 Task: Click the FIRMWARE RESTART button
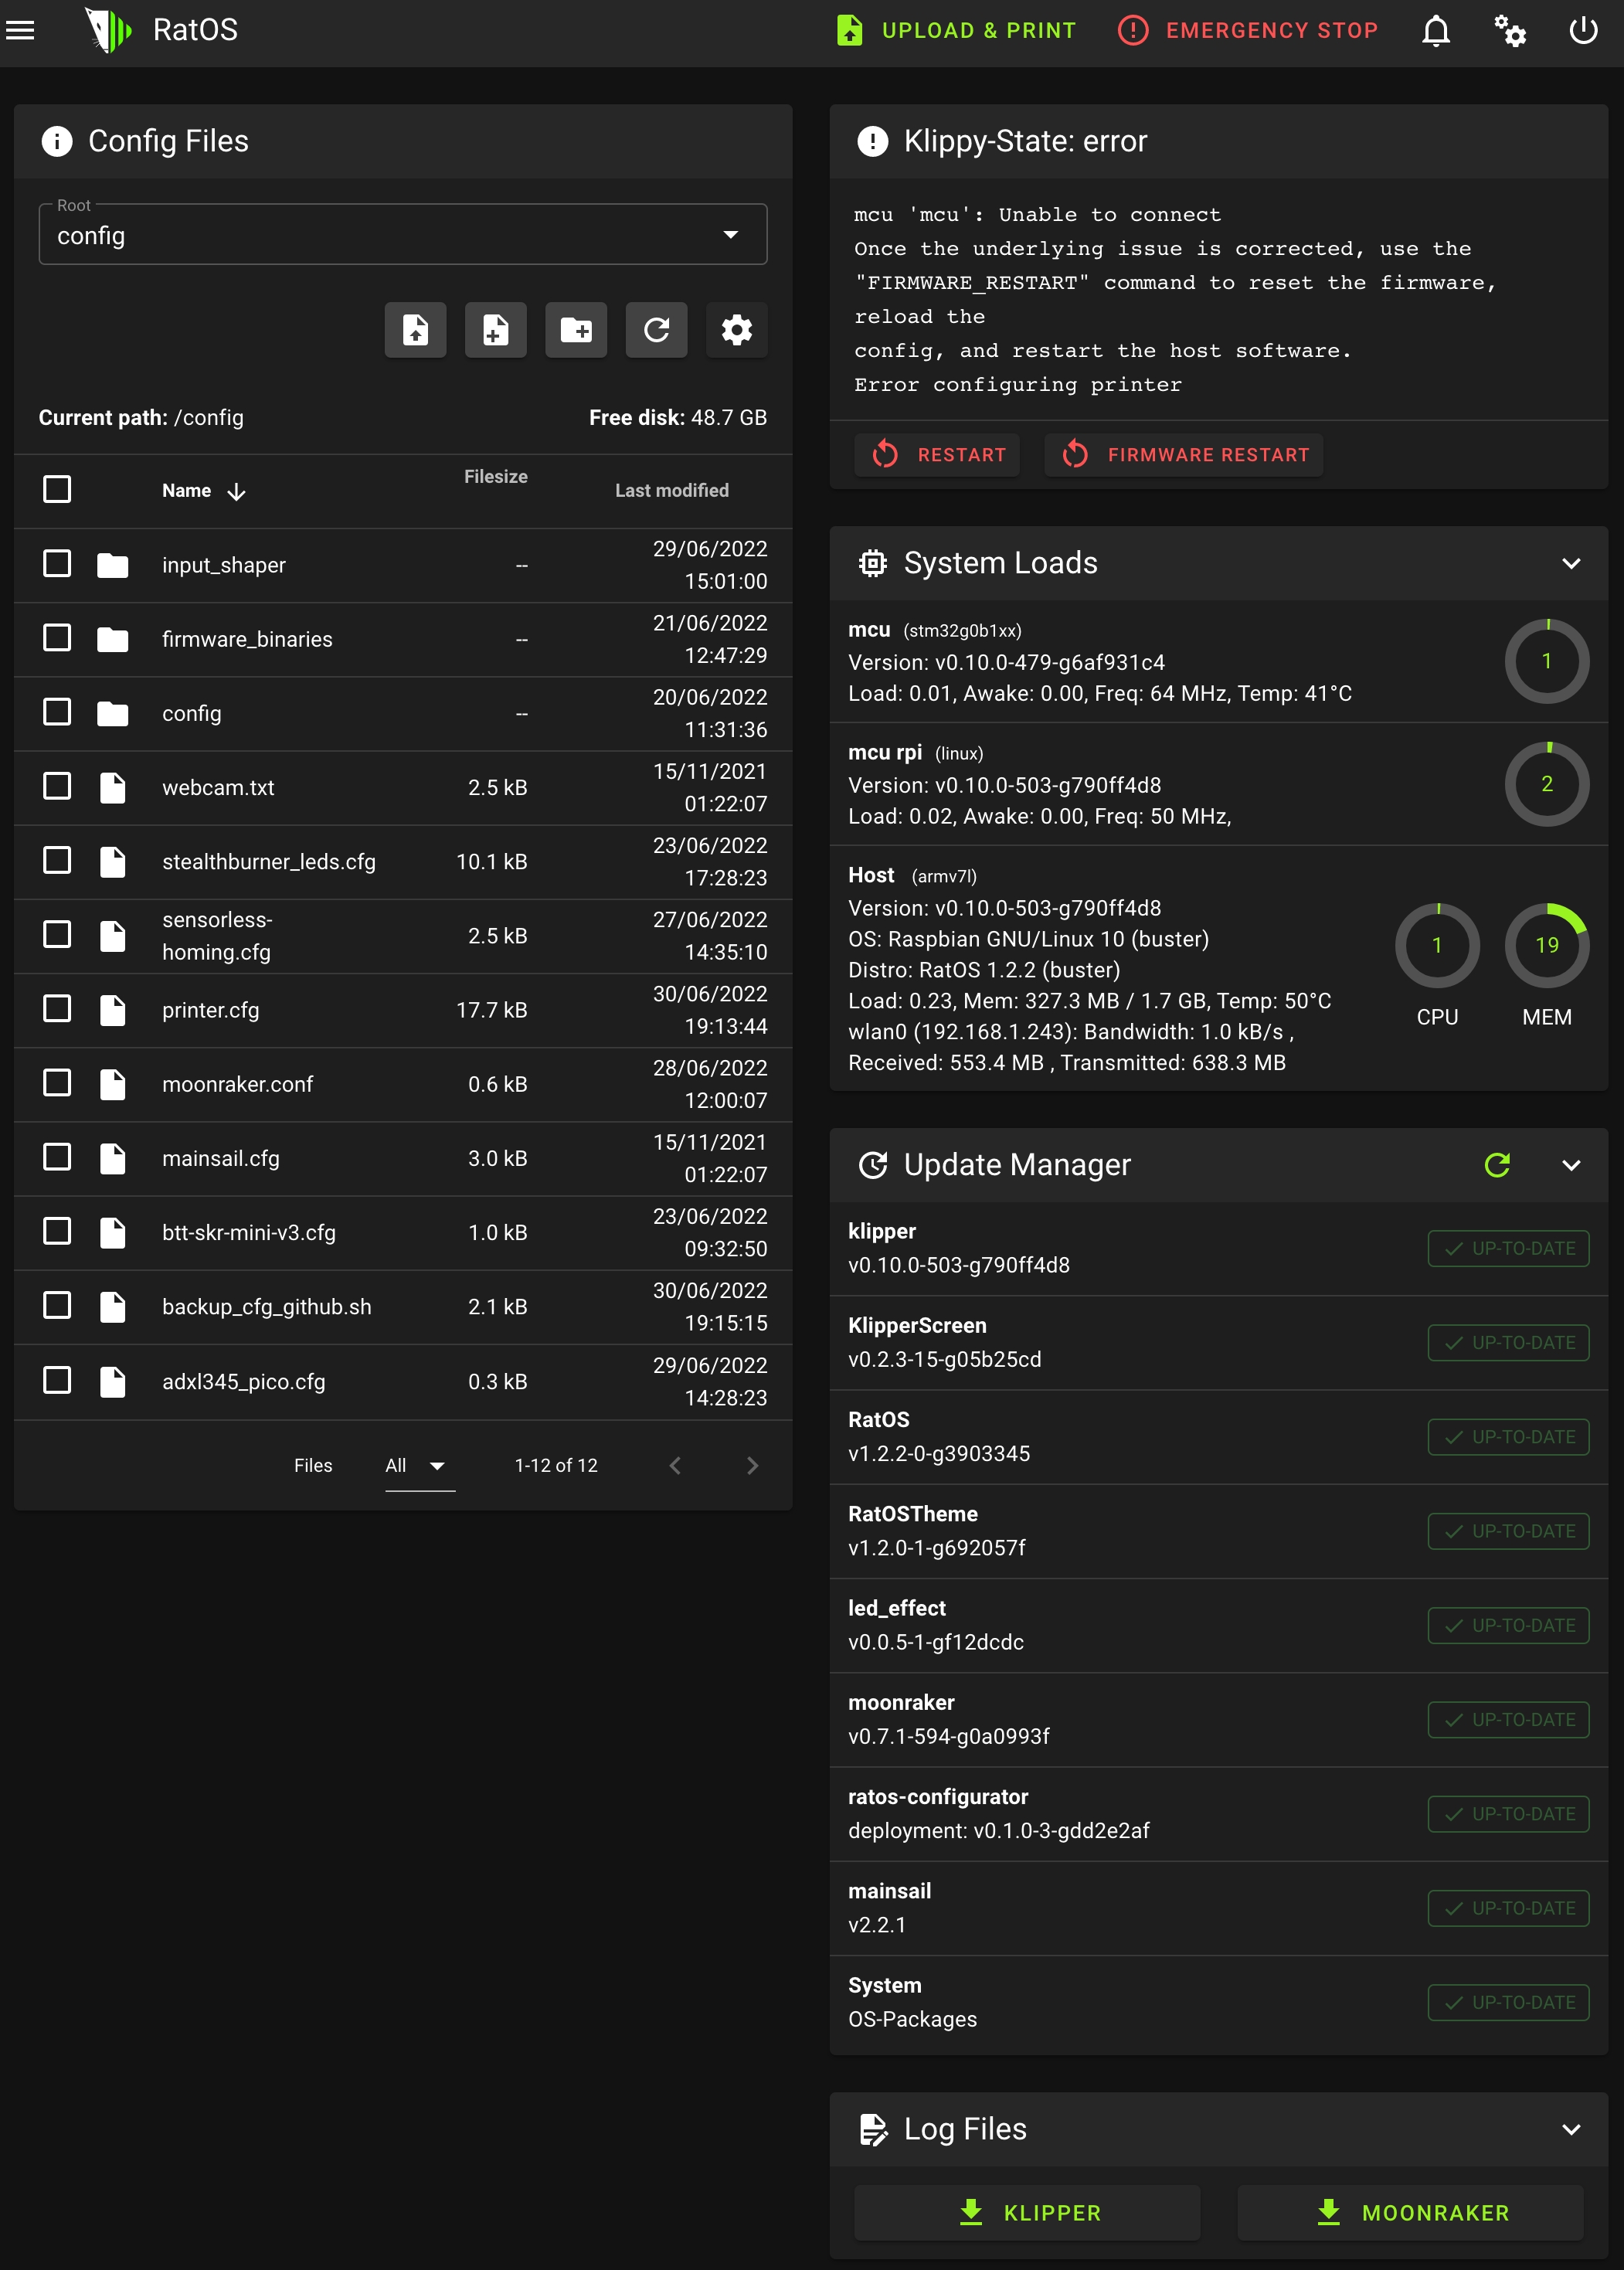[1184, 454]
